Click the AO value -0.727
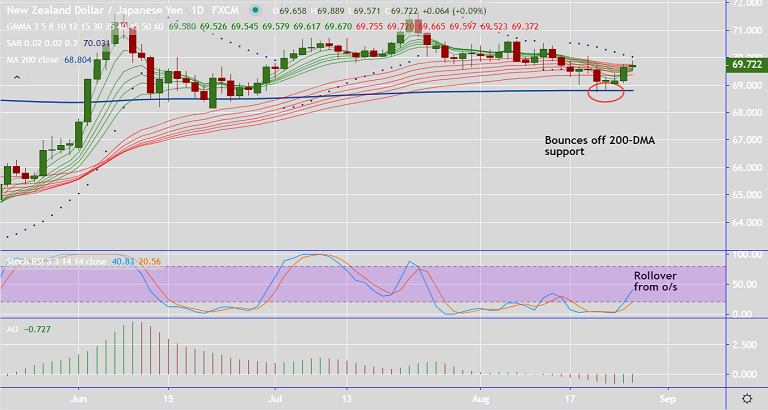768x410 pixels. 37,329
